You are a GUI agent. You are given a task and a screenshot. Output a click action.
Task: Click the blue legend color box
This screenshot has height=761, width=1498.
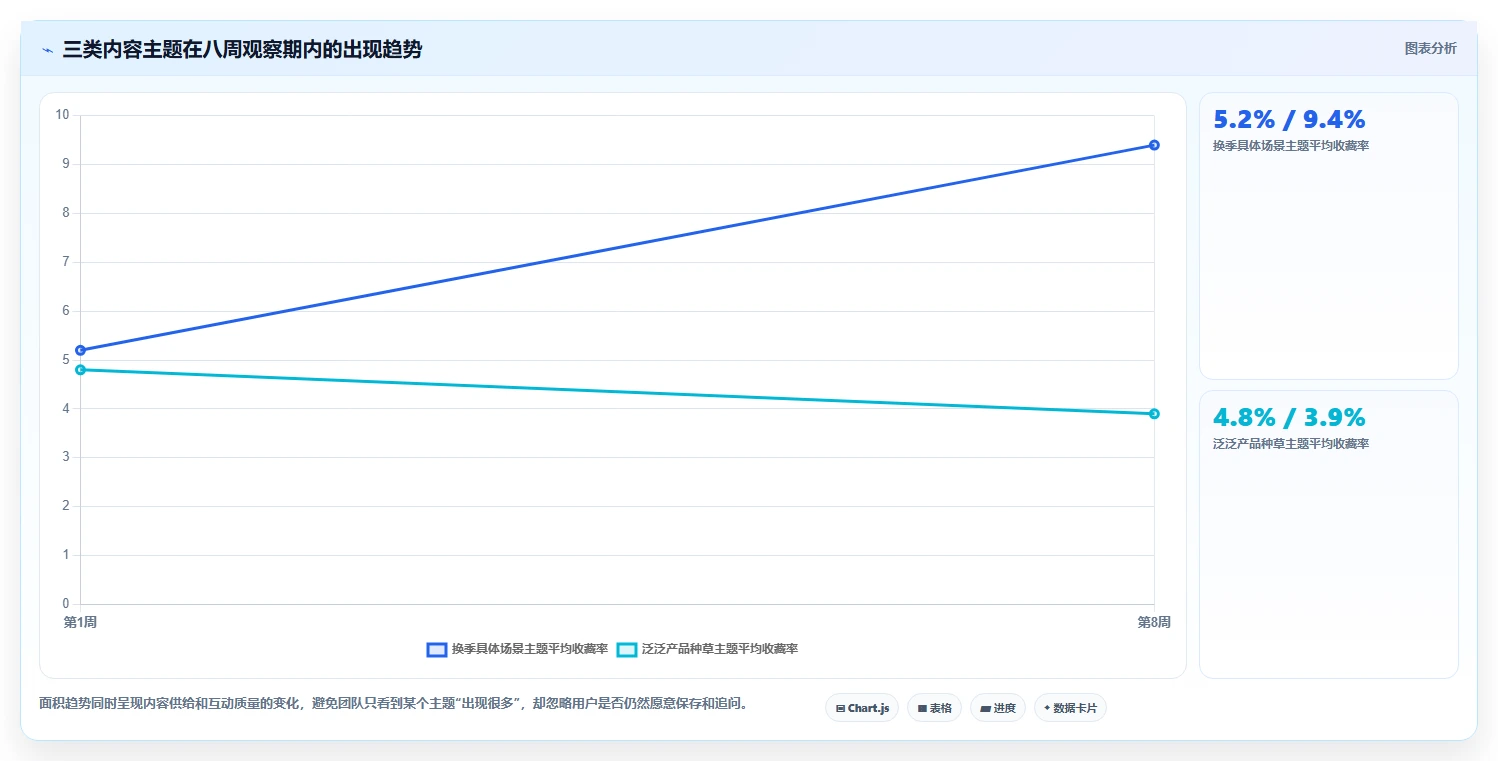point(436,650)
